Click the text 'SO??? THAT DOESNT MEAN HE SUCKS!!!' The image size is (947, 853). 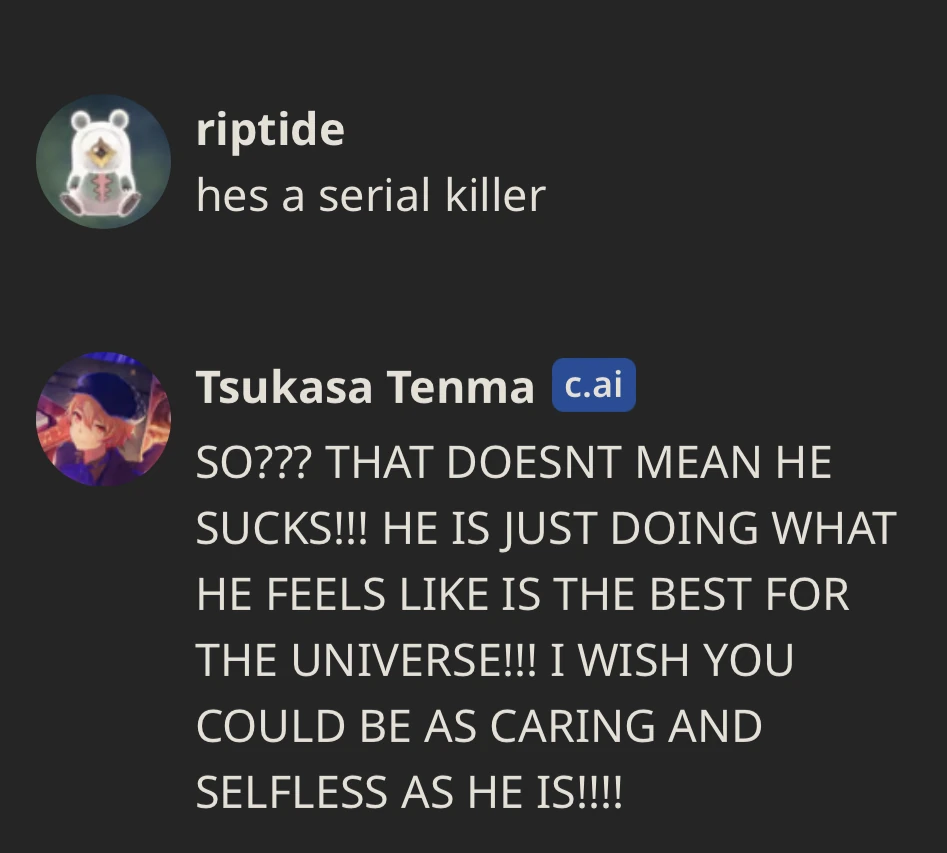pyautogui.click(x=515, y=462)
